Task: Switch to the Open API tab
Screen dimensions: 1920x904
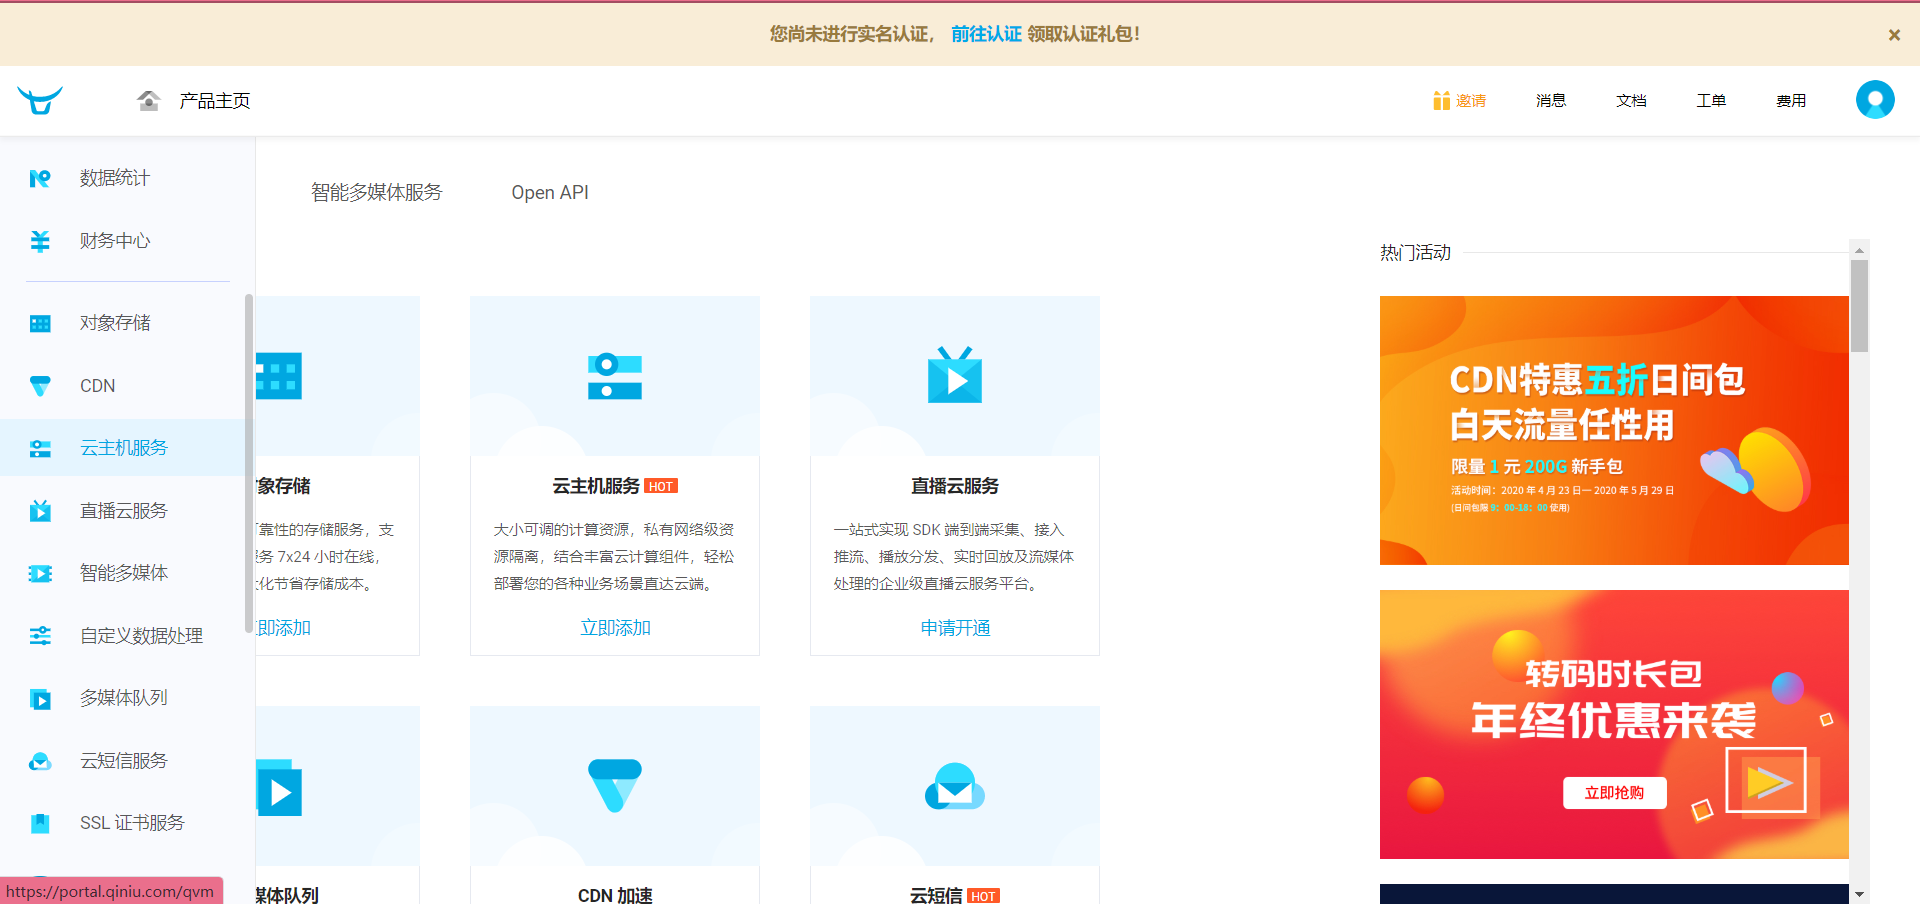Action: click(x=550, y=192)
